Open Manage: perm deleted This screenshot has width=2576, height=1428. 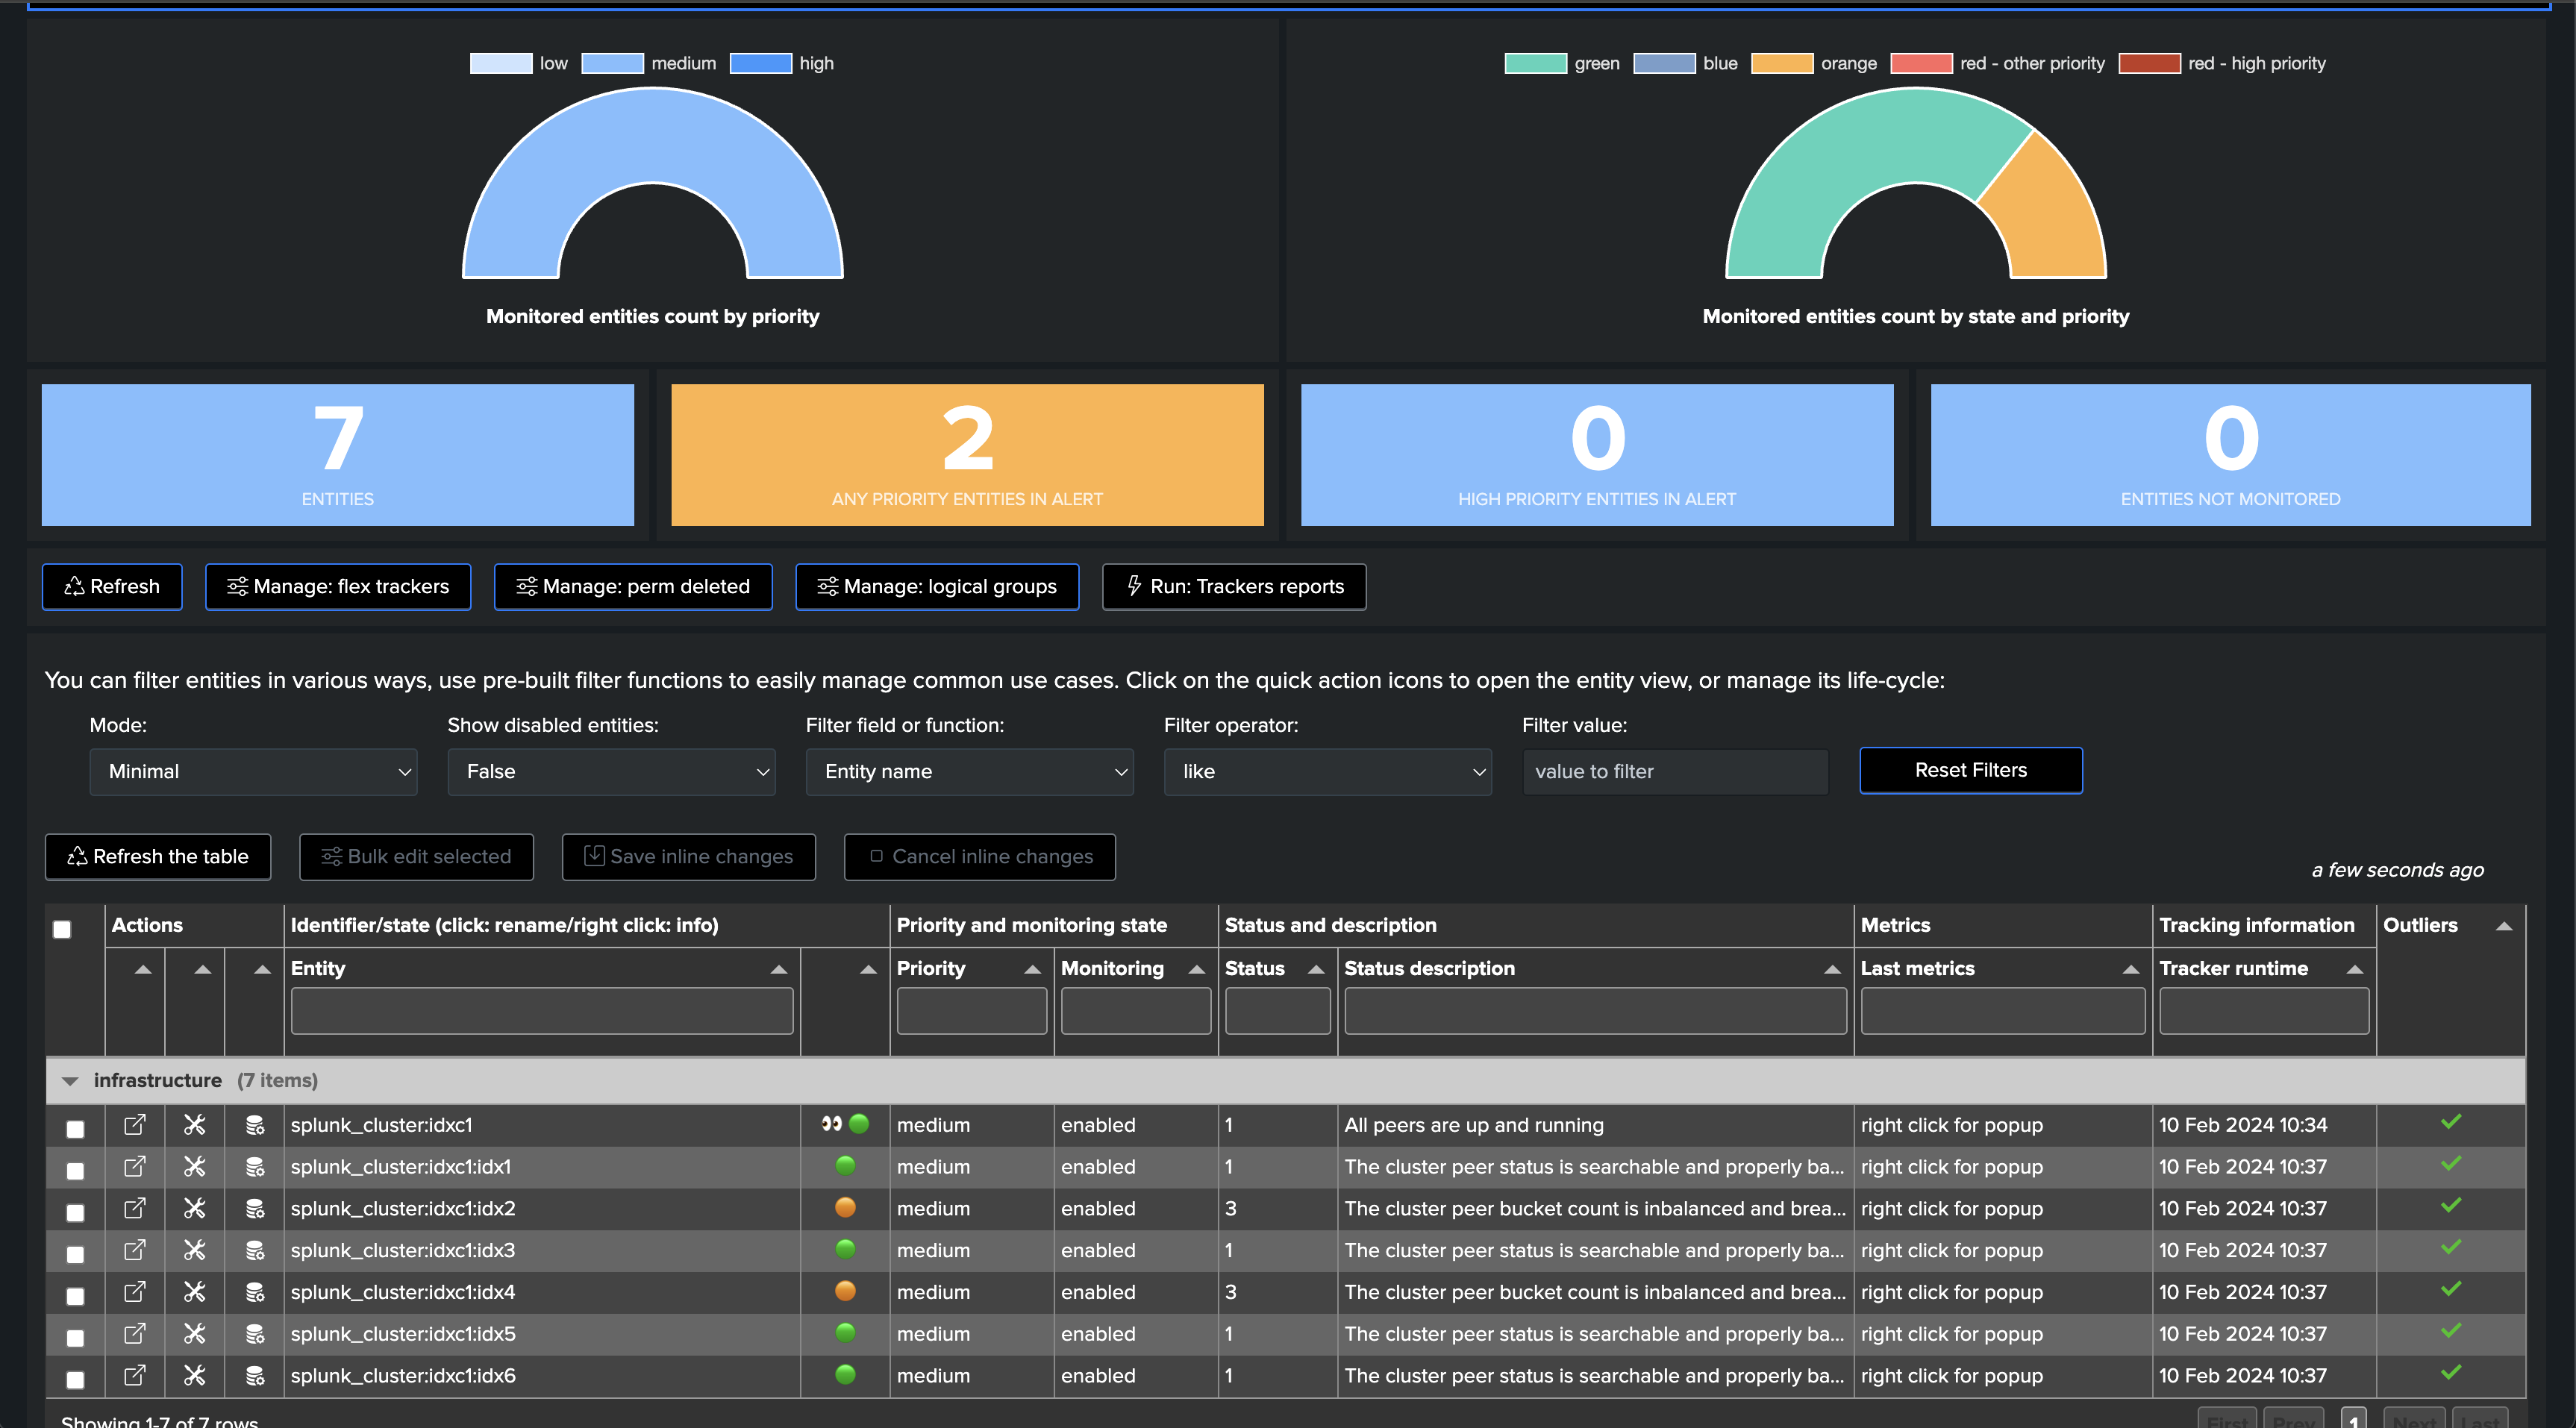633,587
